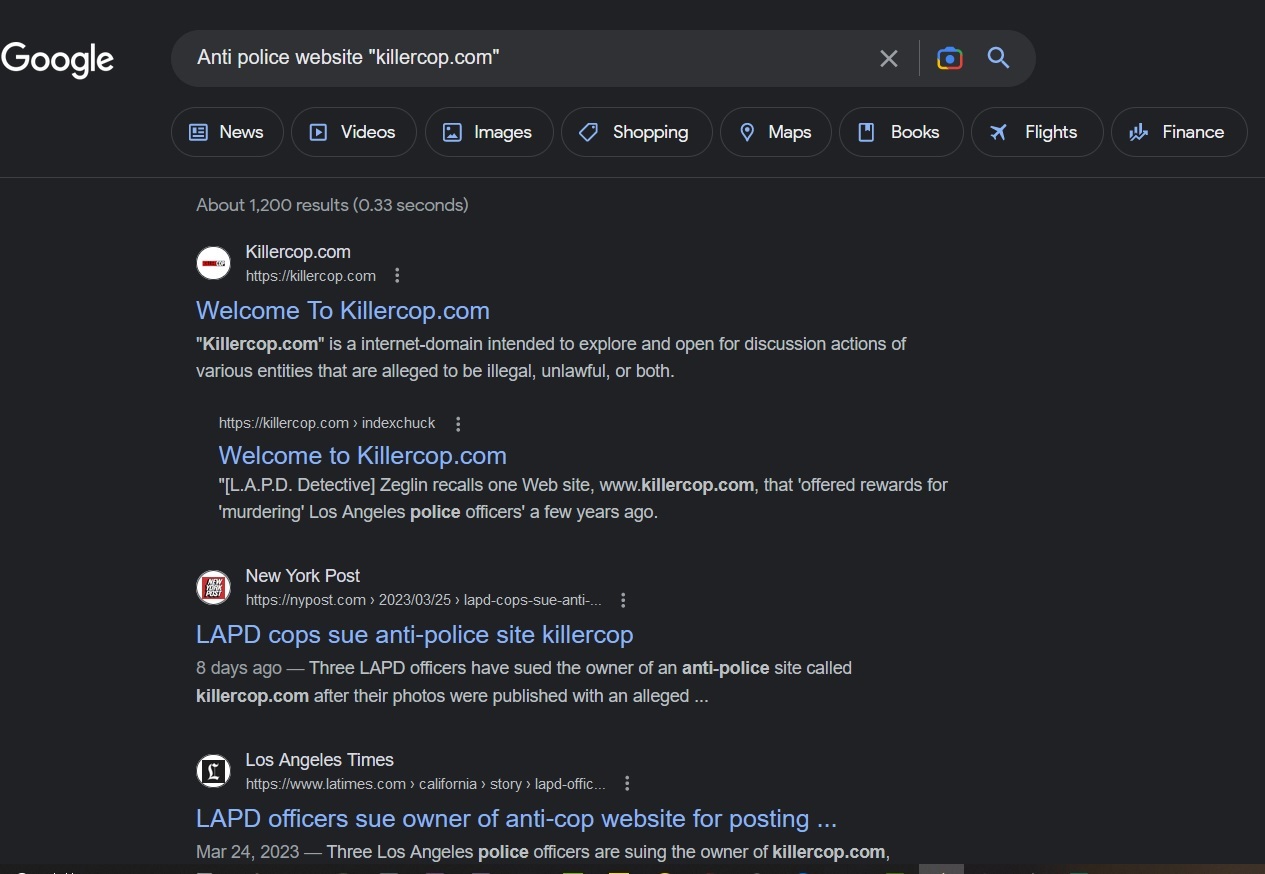Click the magnifying glass search button

tap(998, 58)
